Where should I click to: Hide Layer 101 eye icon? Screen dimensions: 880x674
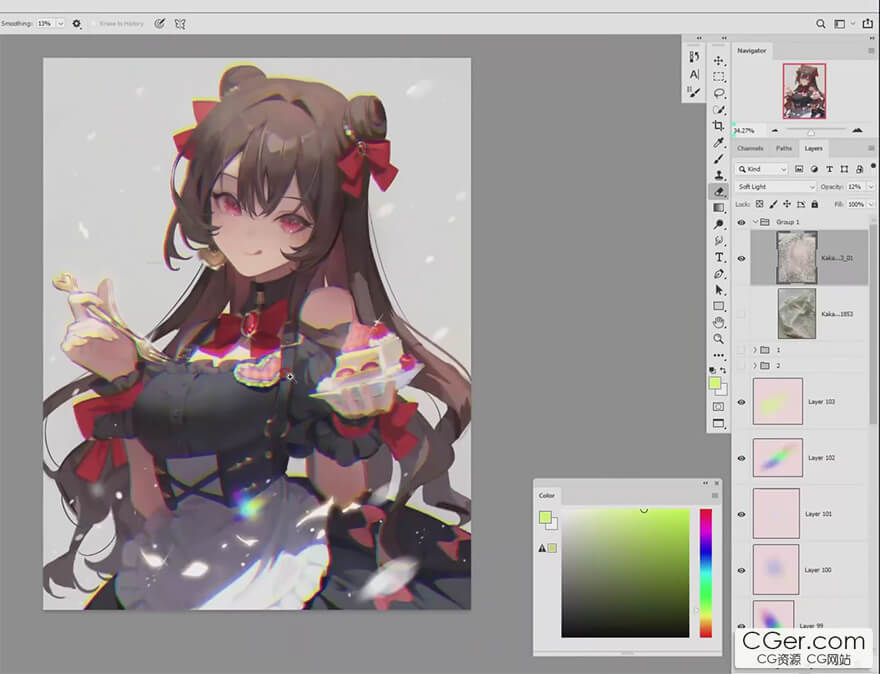click(741, 514)
